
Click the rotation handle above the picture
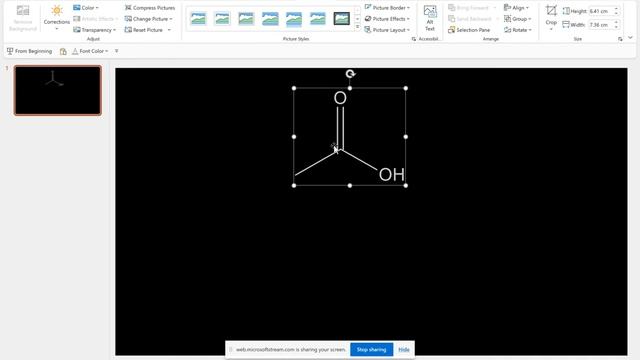point(350,74)
